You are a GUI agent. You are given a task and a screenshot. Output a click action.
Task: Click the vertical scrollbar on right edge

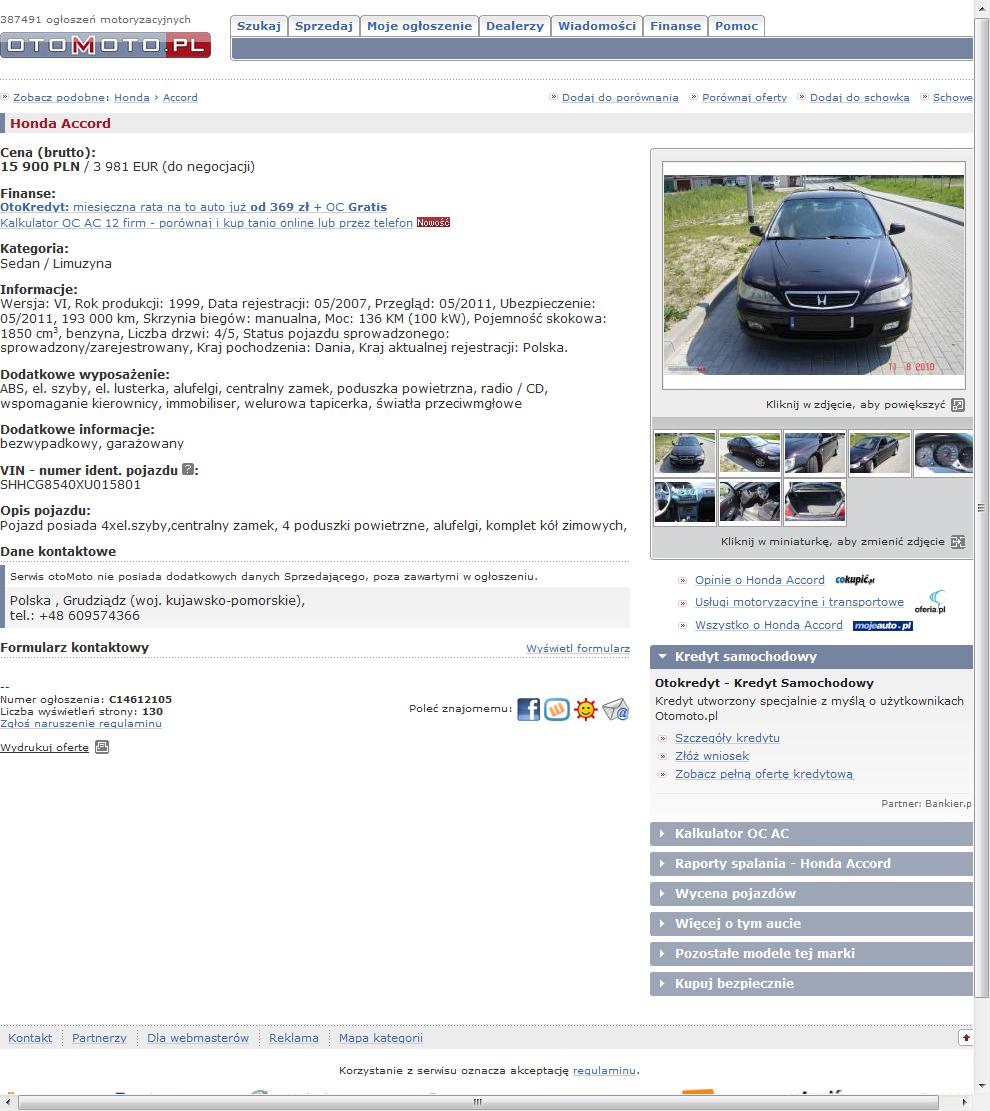(x=981, y=507)
